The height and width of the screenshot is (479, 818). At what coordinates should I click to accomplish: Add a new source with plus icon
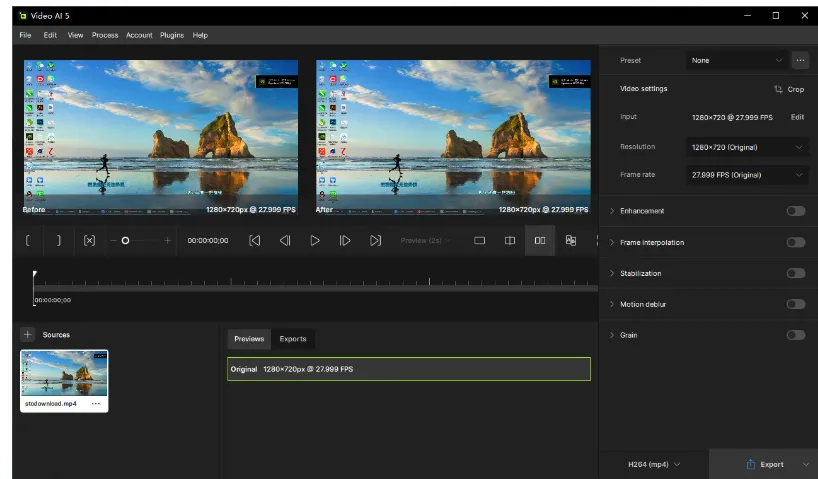click(x=27, y=335)
